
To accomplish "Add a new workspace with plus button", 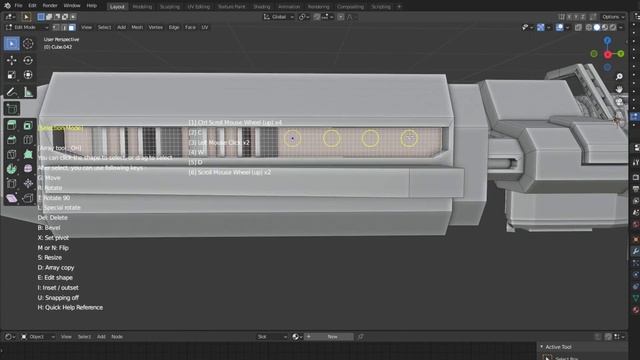I will tap(399, 7).
